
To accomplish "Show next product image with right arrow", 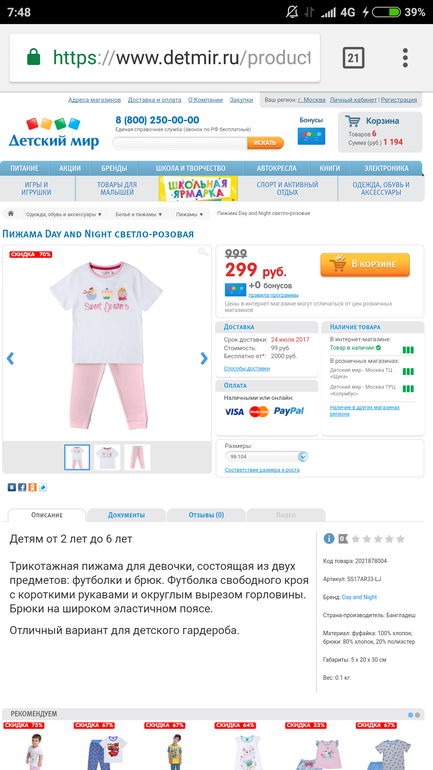I will coord(204,358).
